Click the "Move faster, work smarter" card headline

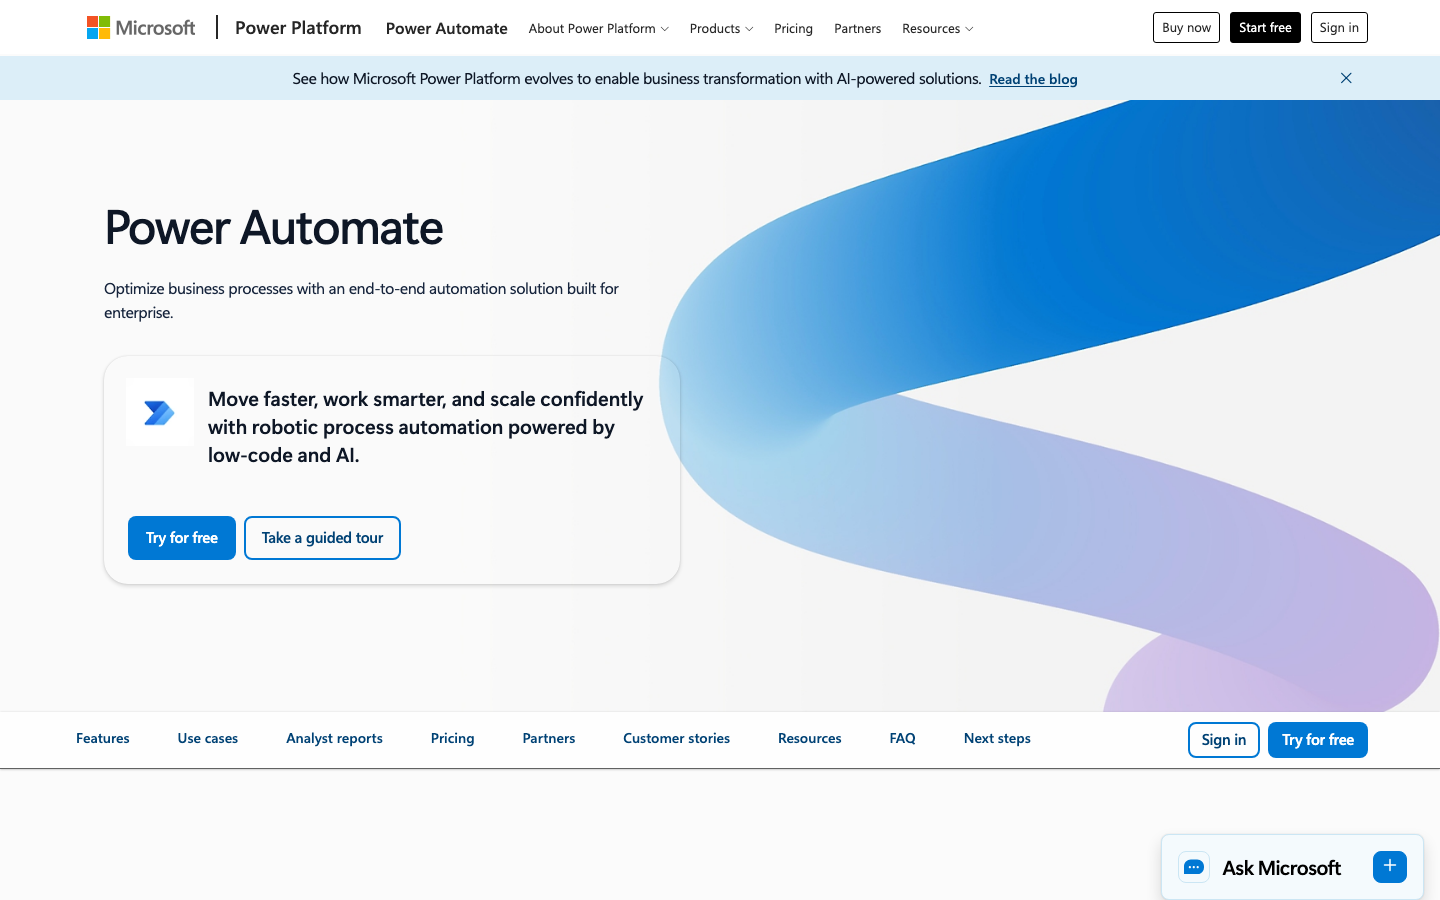click(426, 427)
